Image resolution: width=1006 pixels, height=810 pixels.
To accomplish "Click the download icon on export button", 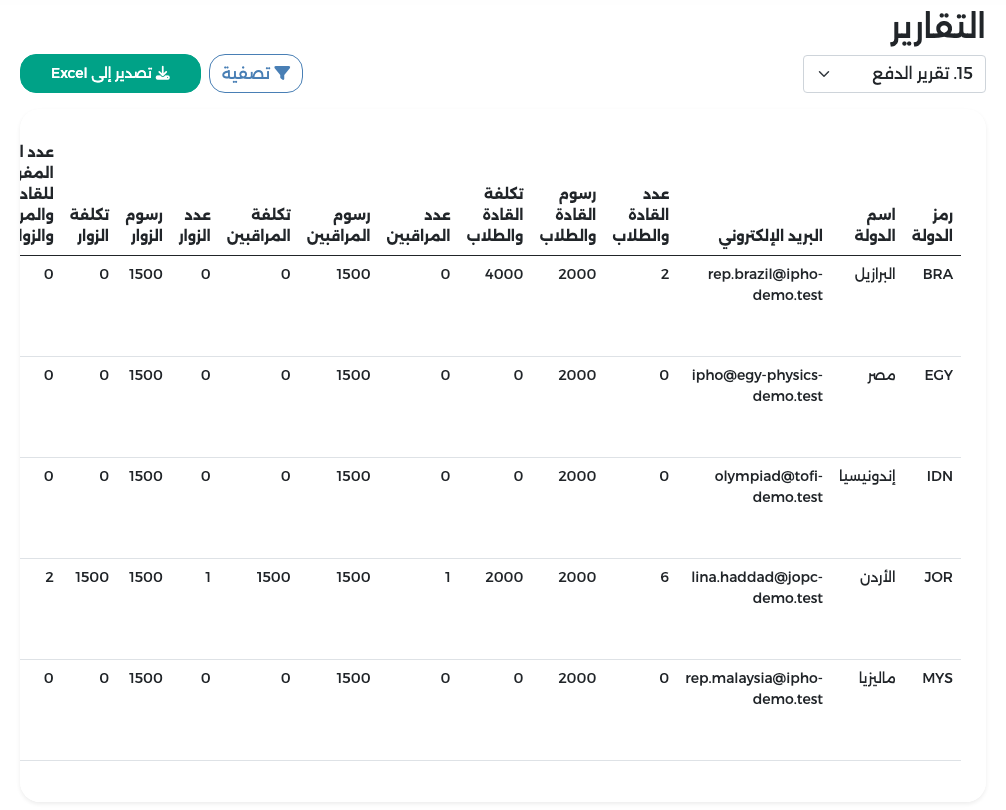I will tap(163, 73).
